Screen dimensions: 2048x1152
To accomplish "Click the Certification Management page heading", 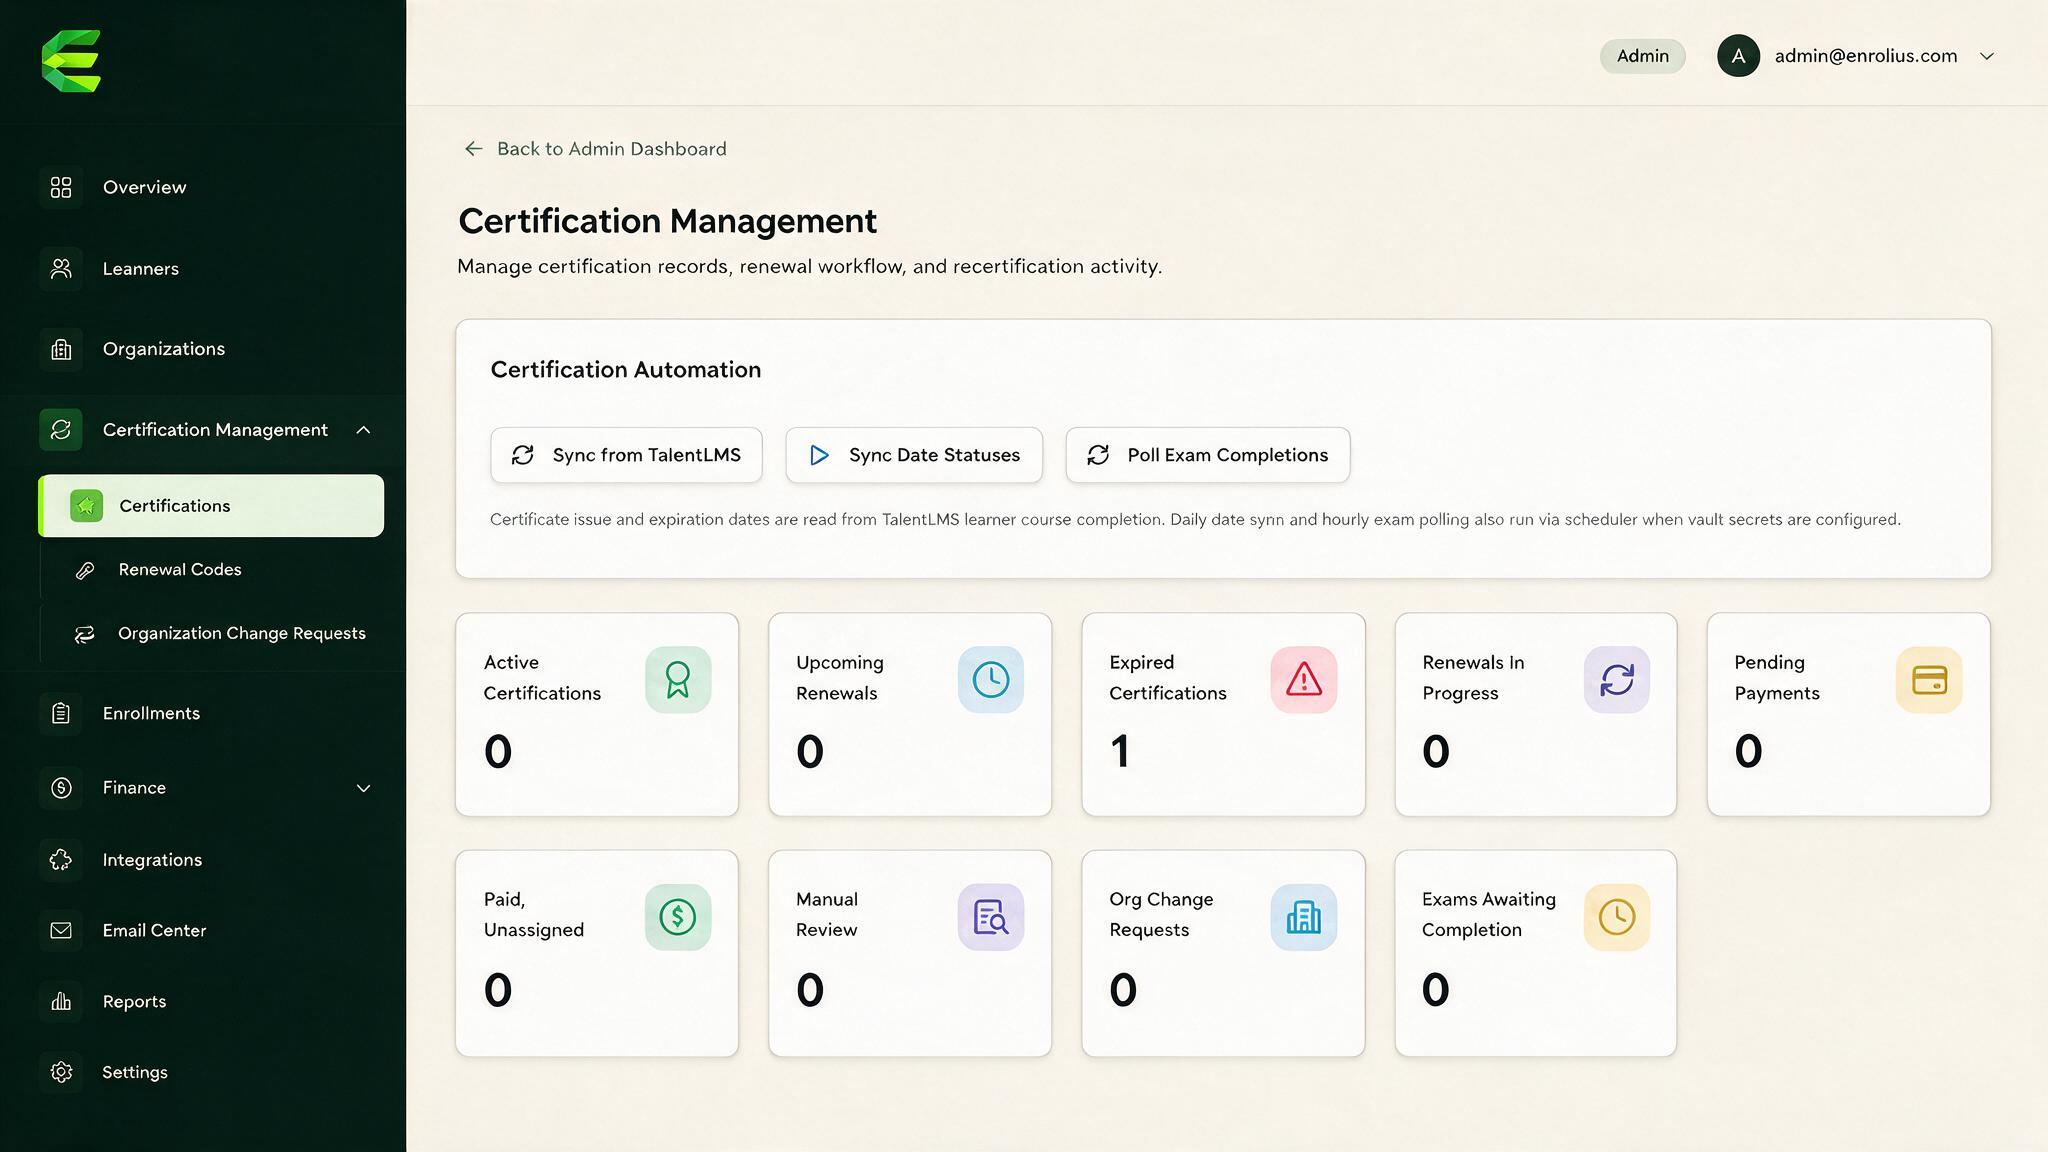I will point(667,221).
